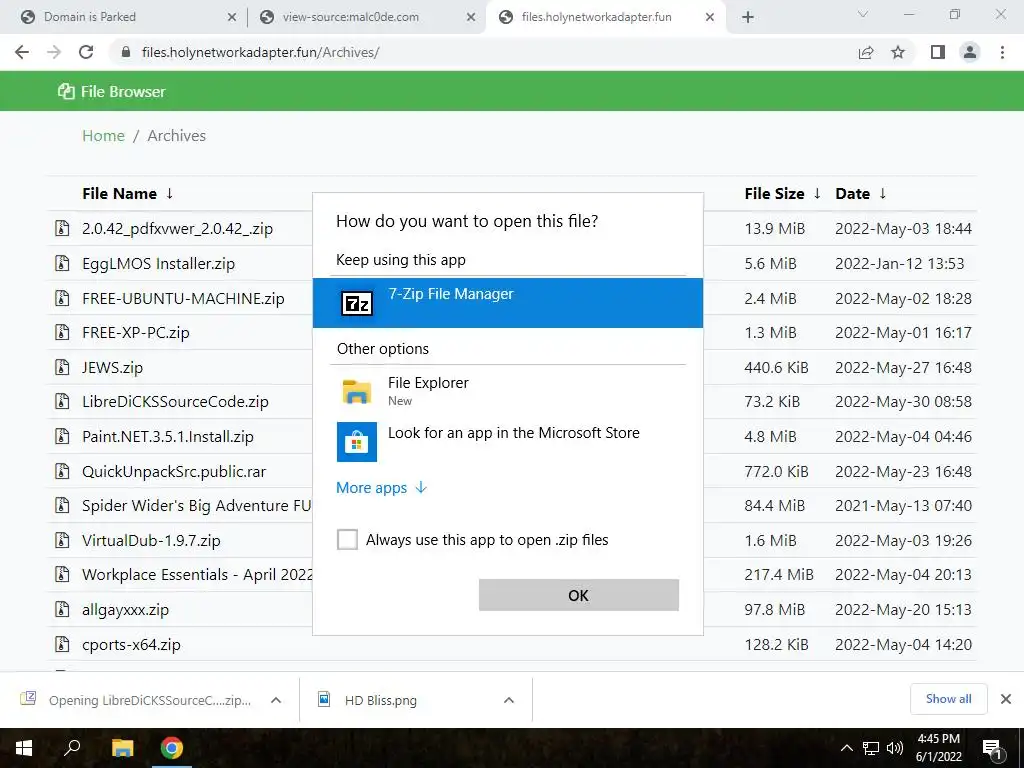Close the downloads bar
This screenshot has width=1024, height=768.
pyautogui.click(x=1006, y=699)
